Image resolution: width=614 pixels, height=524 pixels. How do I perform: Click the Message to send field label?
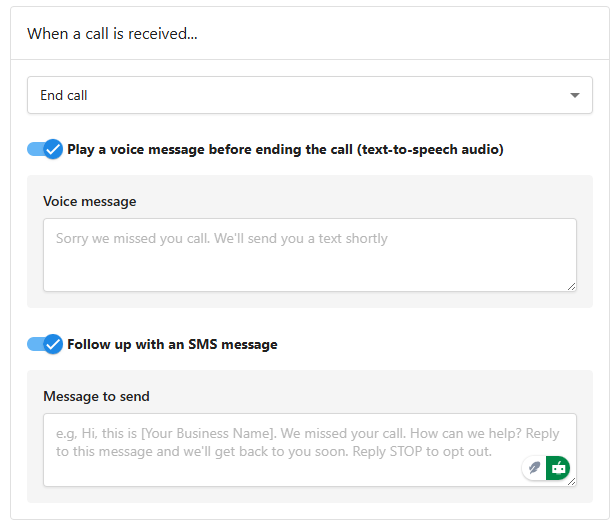[x=96, y=396]
